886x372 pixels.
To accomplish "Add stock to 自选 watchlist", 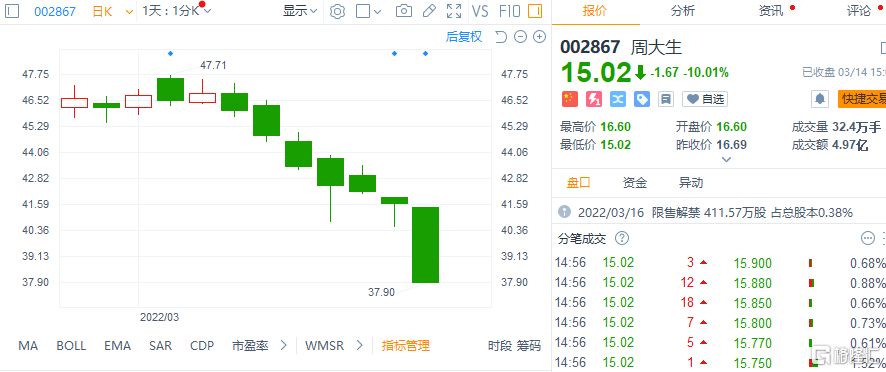I will click(705, 100).
